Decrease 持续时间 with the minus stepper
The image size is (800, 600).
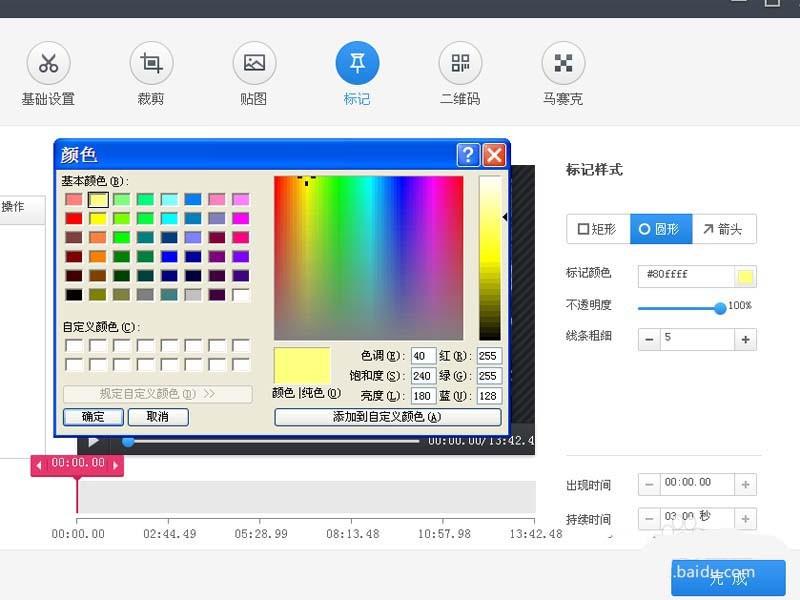(649, 518)
